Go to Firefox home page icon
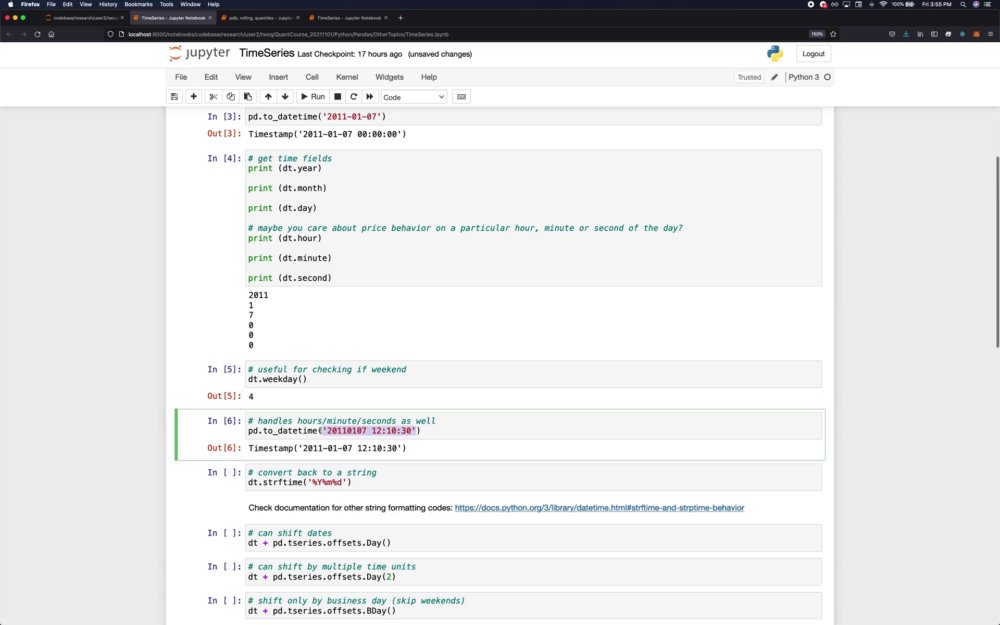Screen dimensions: 1000x625 tap(52, 34)
